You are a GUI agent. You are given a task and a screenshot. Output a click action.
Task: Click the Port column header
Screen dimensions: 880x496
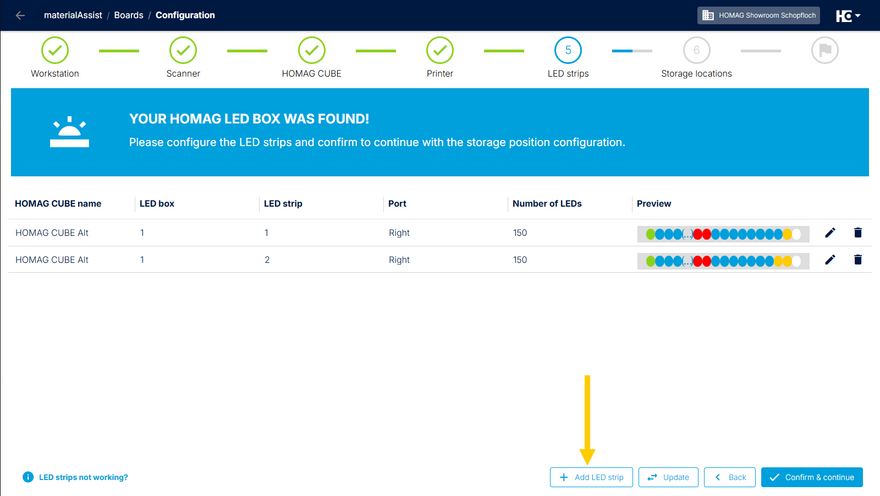click(x=397, y=204)
